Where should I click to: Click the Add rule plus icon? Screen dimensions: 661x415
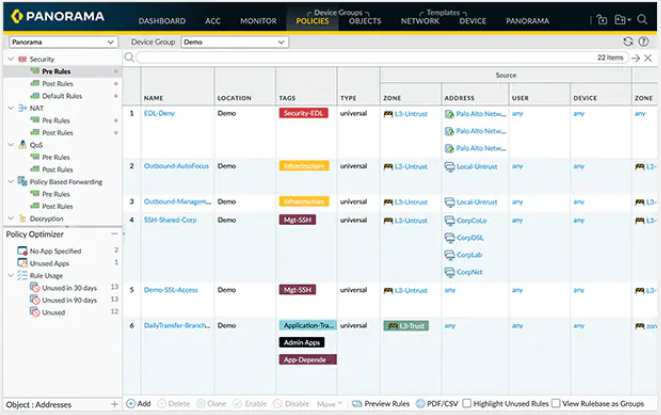pyautogui.click(x=131, y=404)
